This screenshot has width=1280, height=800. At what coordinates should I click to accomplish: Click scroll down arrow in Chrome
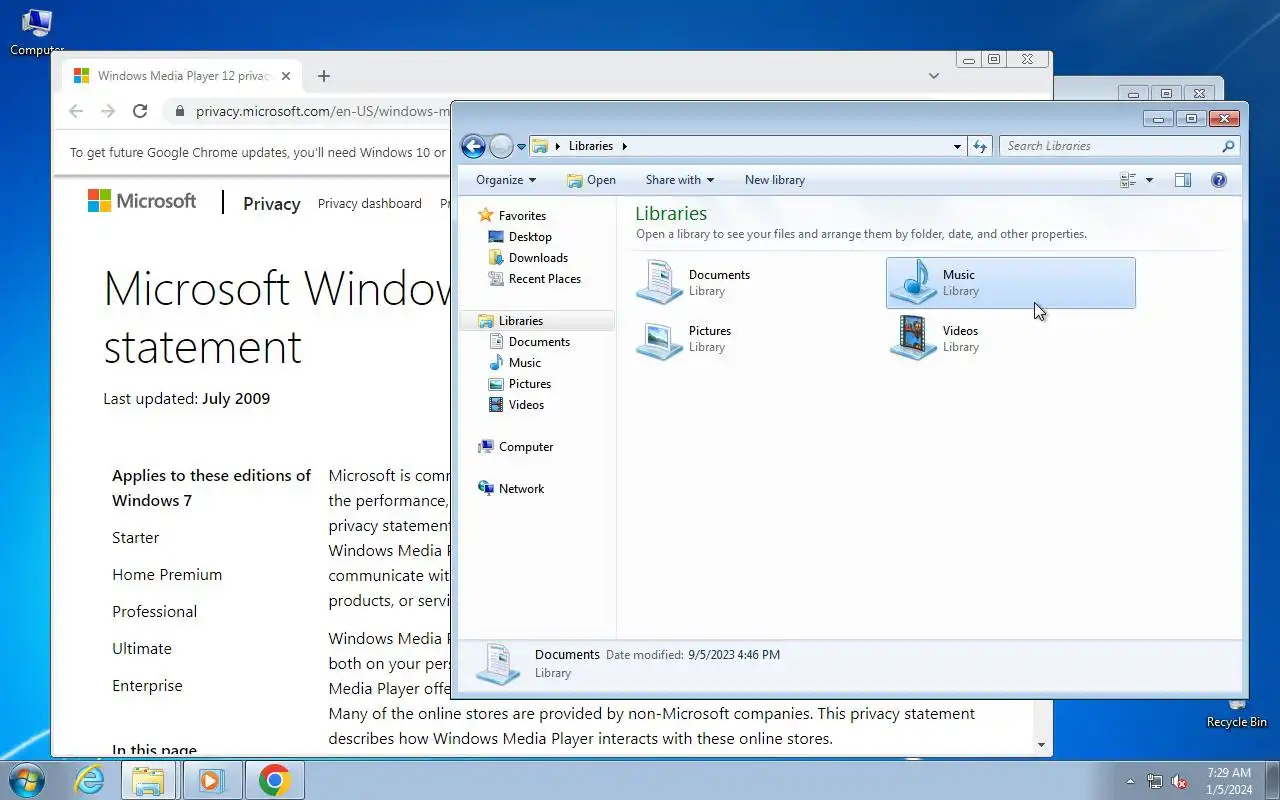coord(1041,745)
